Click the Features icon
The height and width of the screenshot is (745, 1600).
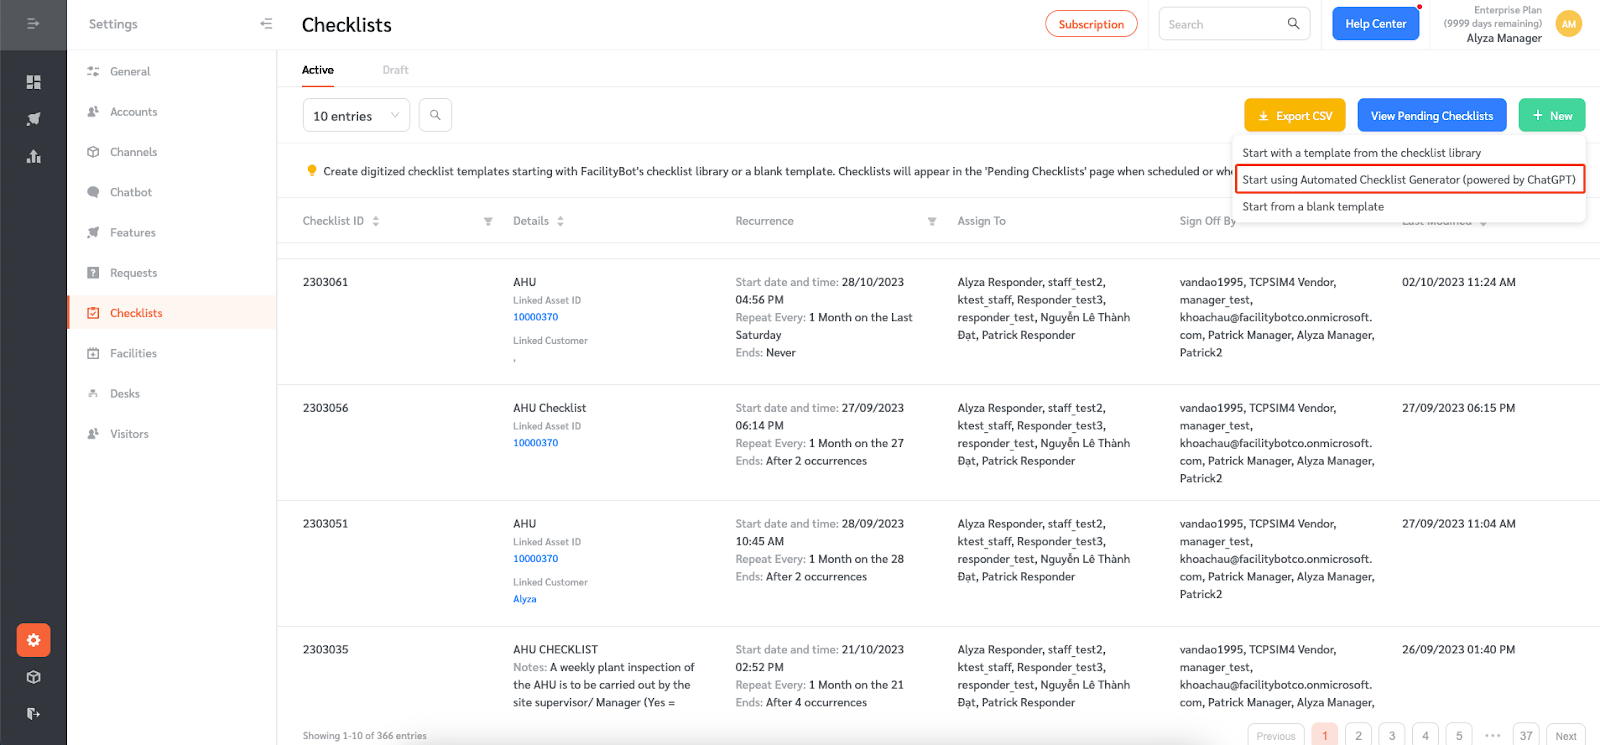93,232
